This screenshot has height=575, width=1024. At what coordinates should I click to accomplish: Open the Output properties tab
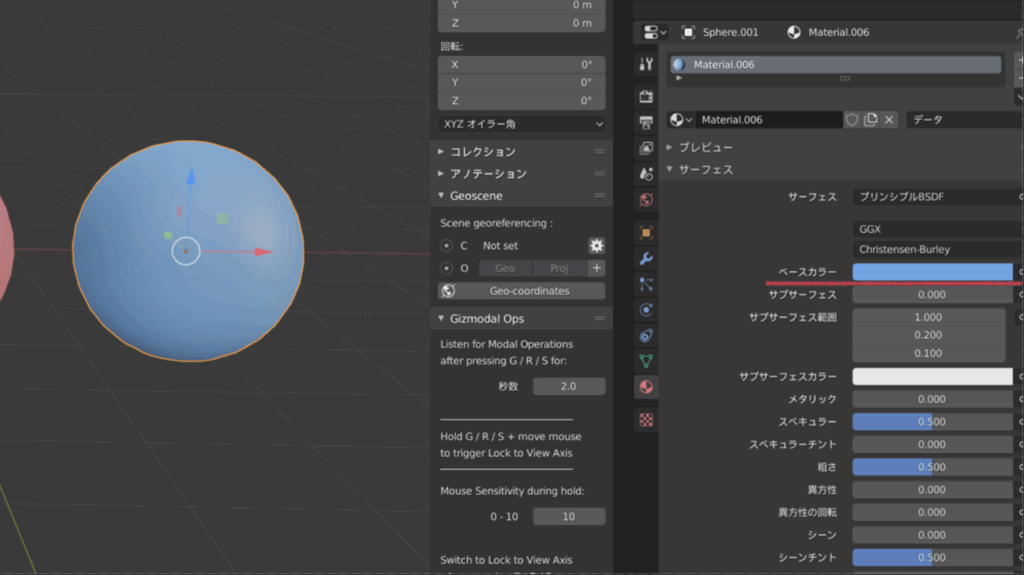(x=646, y=122)
